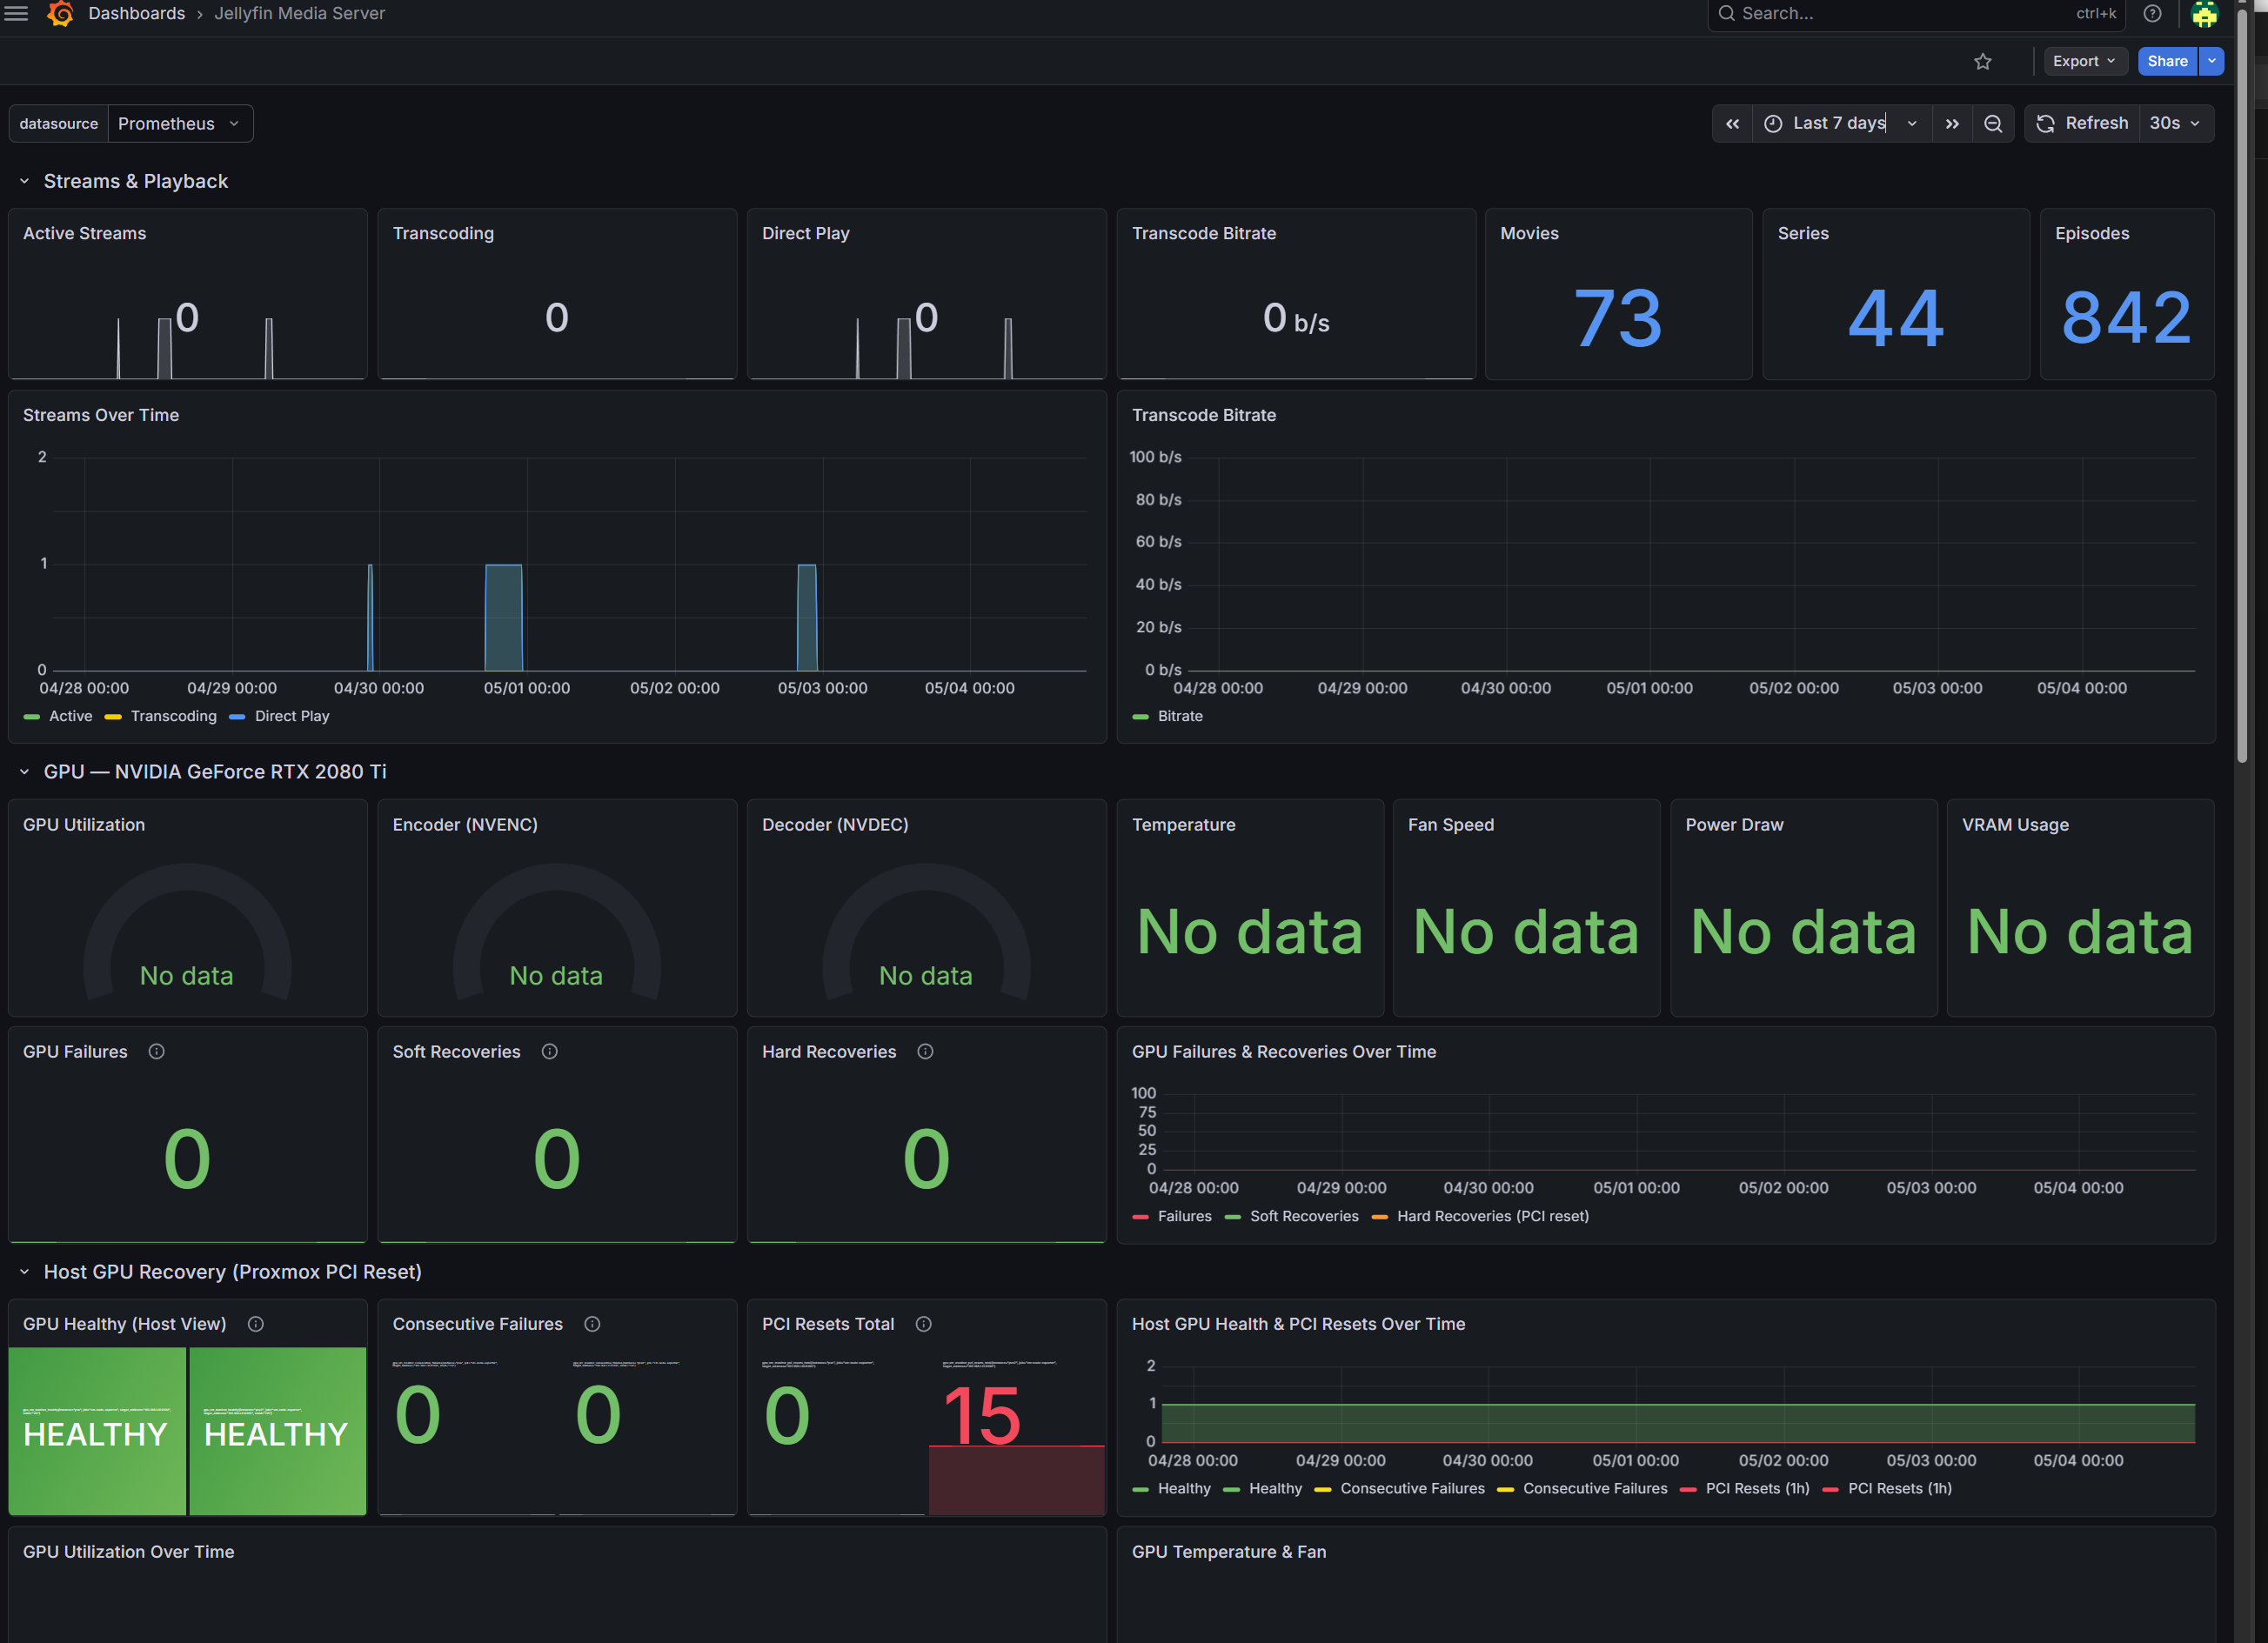Image resolution: width=2268 pixels, height=1643 pixels.
Task: Toggle Direct Play series in legend
Action: [x=292, y=716]
